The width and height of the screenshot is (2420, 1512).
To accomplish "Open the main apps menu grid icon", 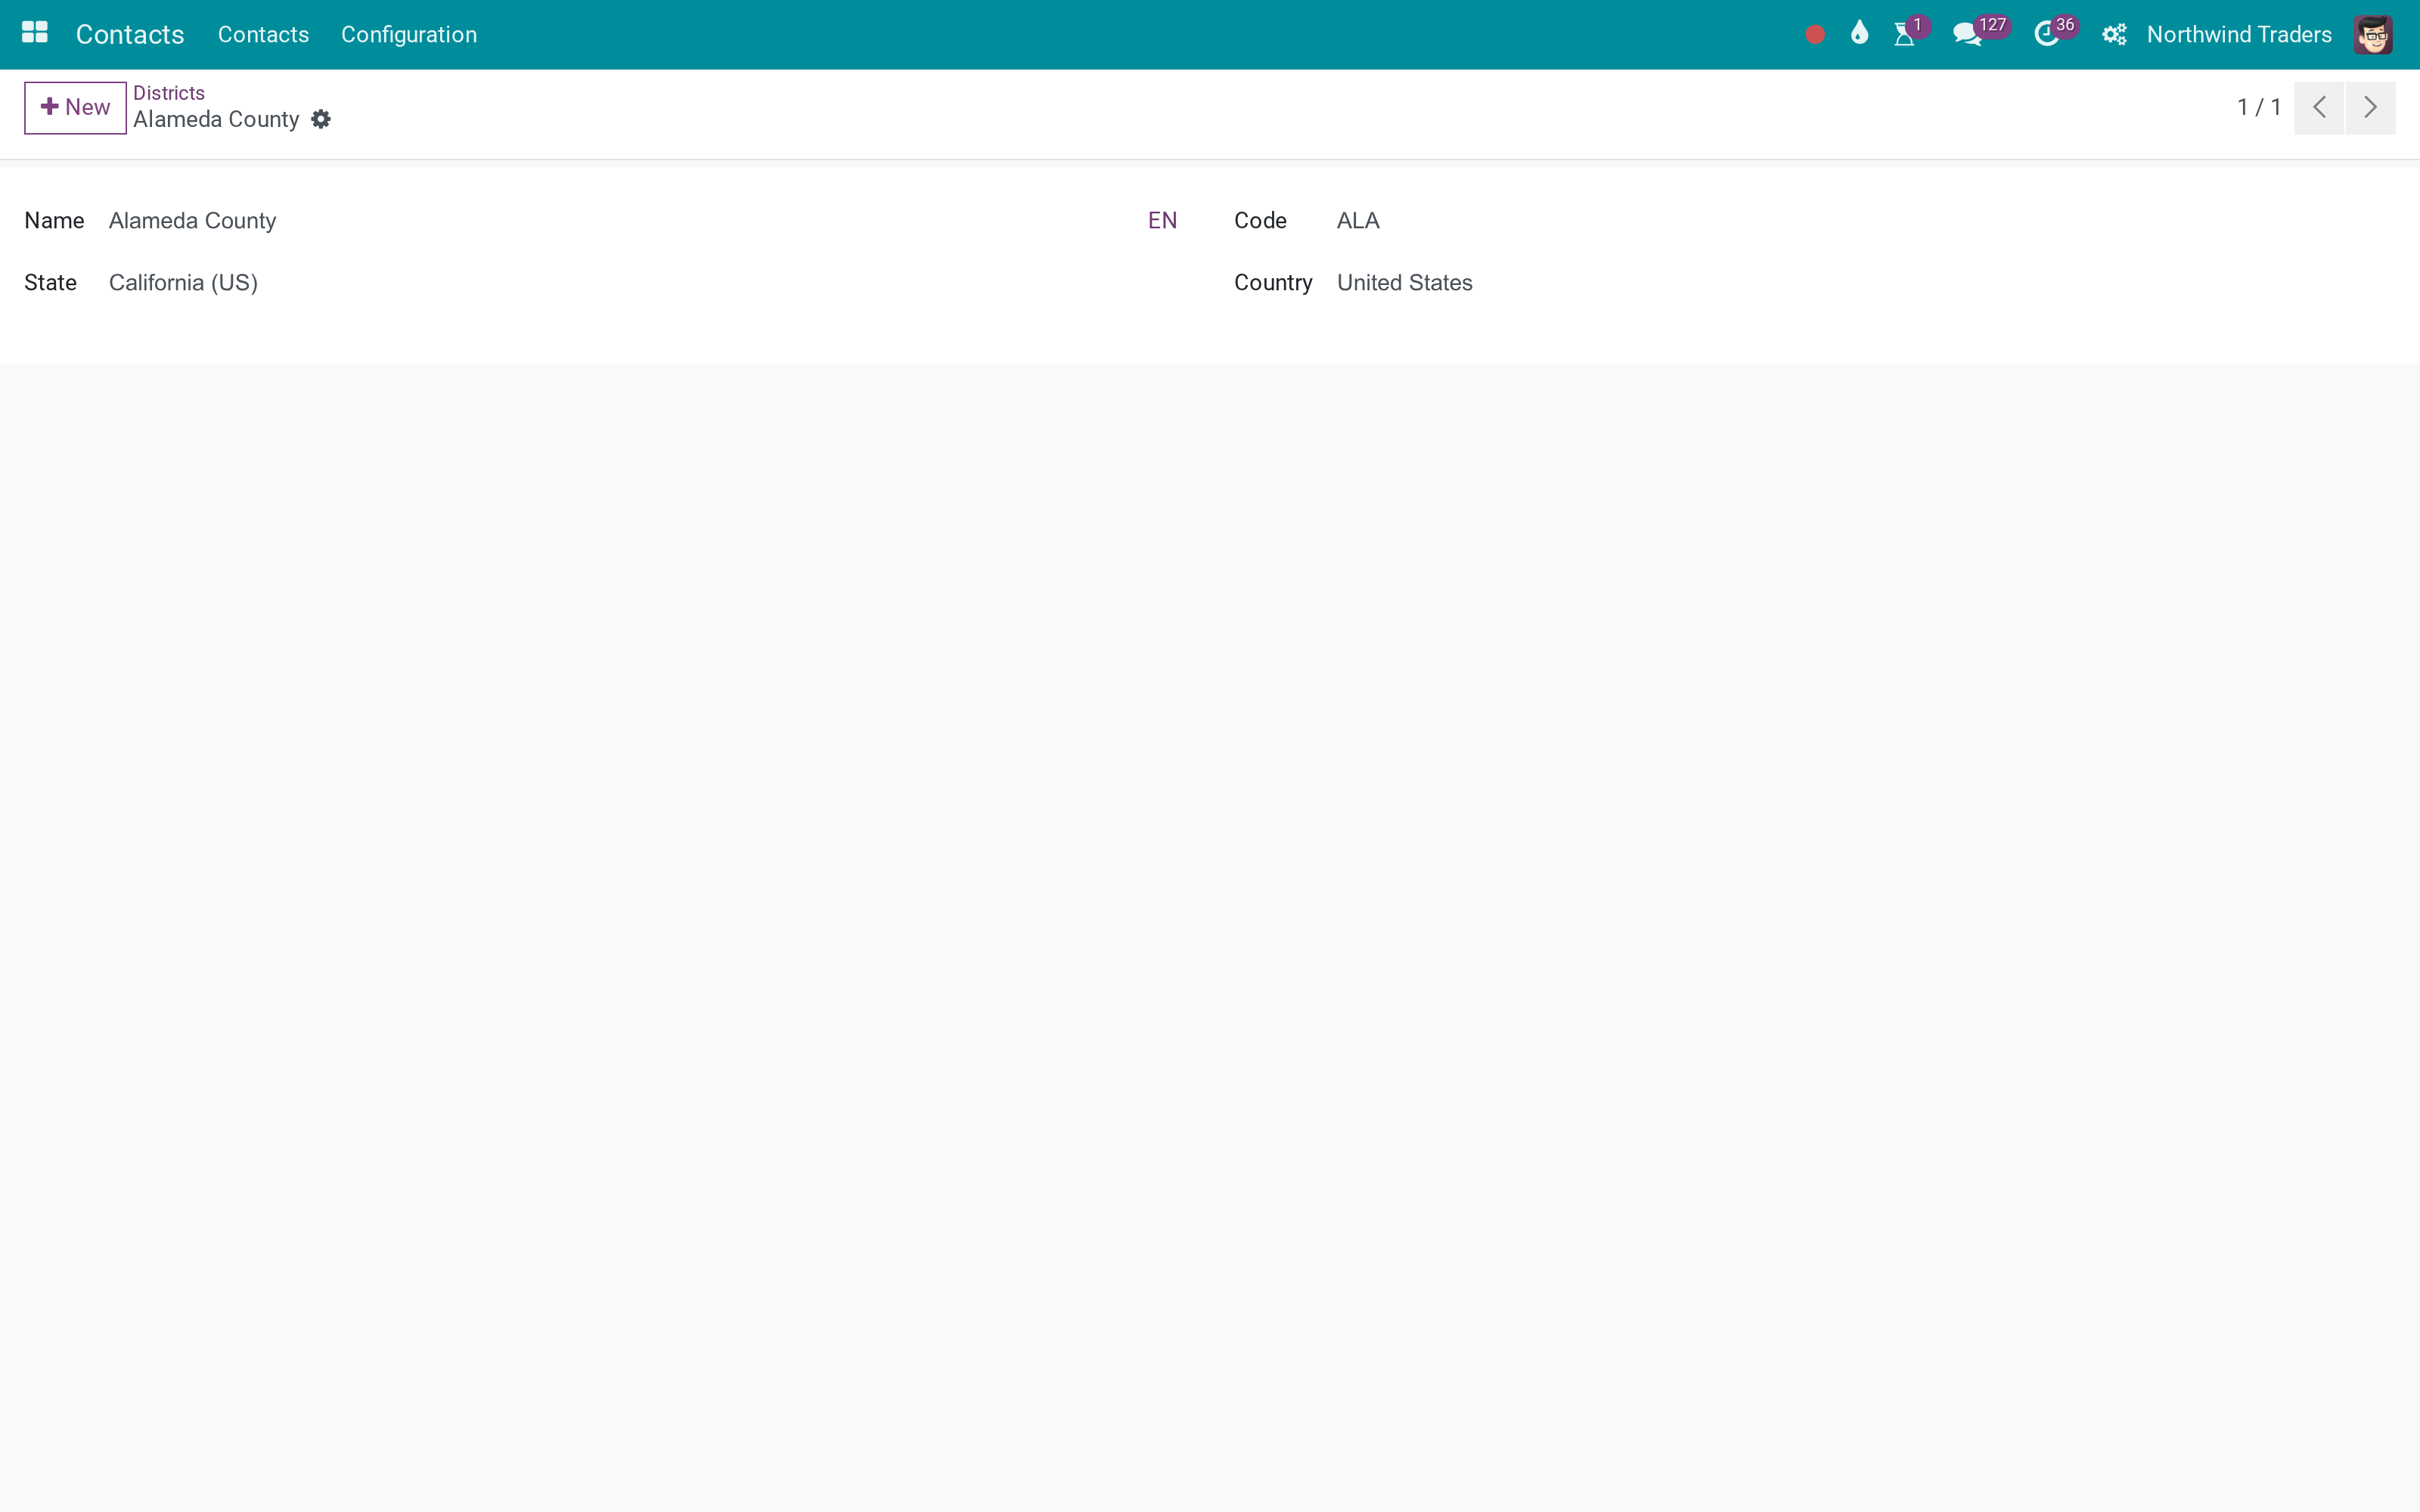I will click(35, 34).
